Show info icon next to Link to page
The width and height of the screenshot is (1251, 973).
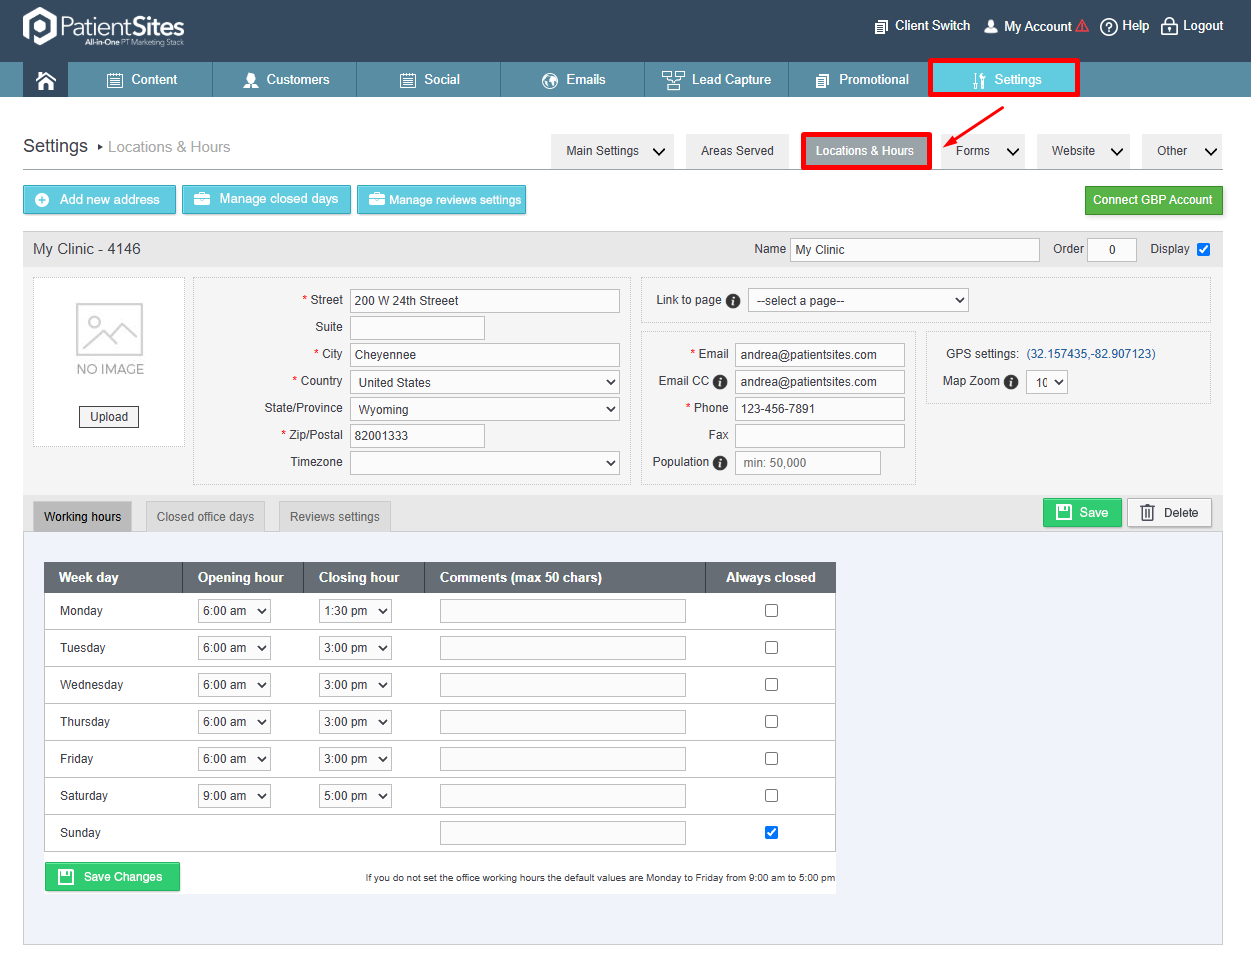[x=733, y=301]
